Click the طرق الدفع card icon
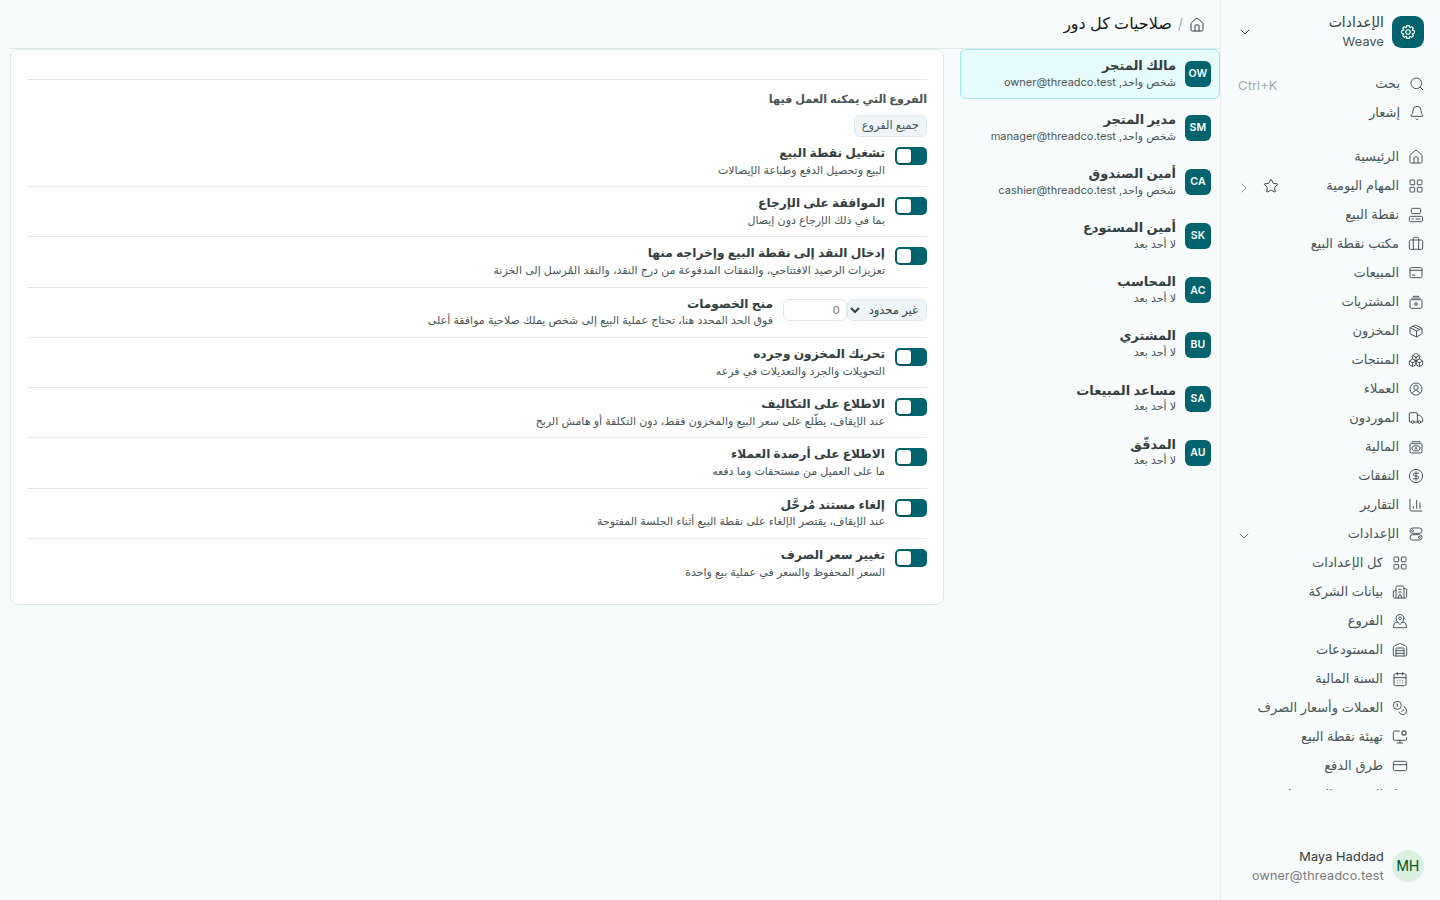Screen dimensions: 1440x900 pos(1400,766)
